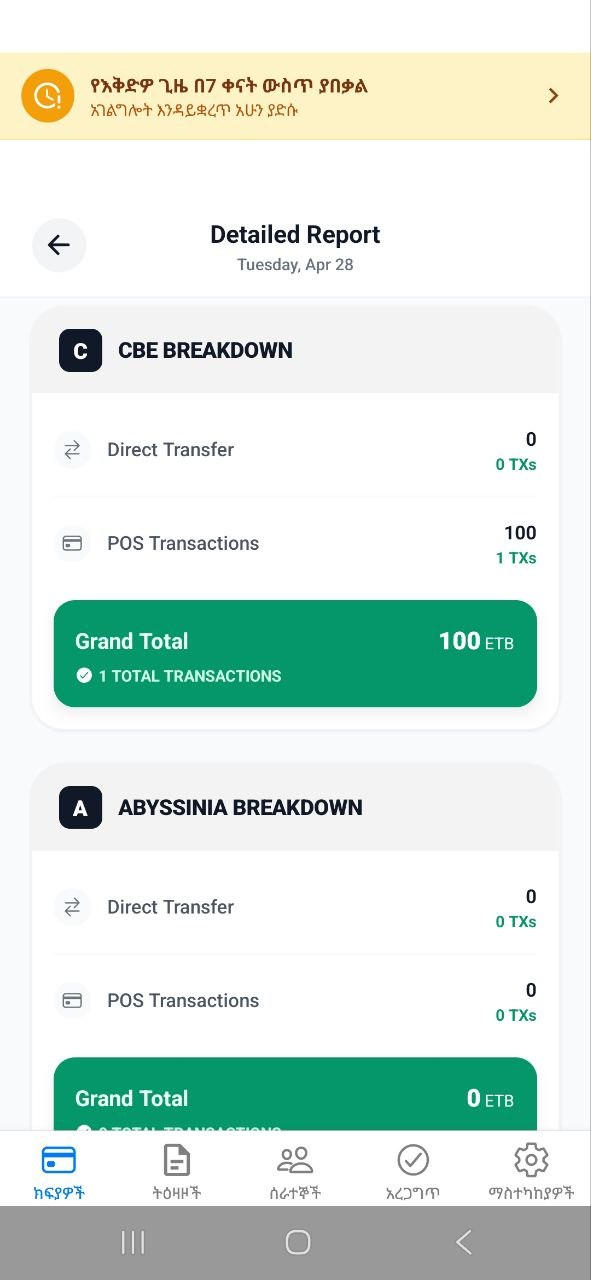Tap the employees people icon labeled ሰራተኞች

tap(295, 1158)
